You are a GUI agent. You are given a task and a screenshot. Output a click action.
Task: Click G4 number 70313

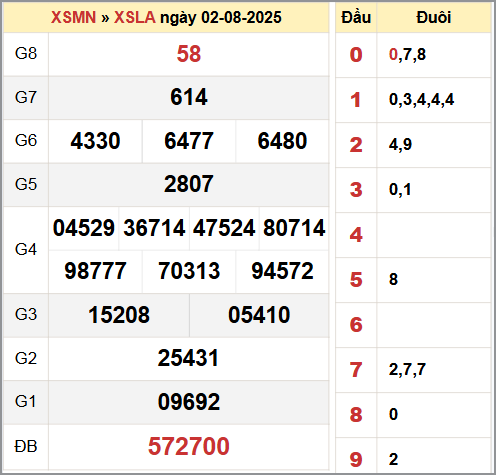[189, 271]
